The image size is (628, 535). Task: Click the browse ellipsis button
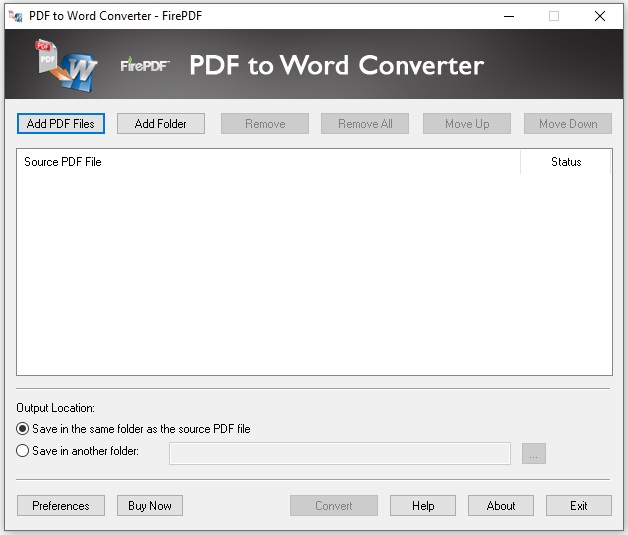pyautogui.click(x=533, y=453)
